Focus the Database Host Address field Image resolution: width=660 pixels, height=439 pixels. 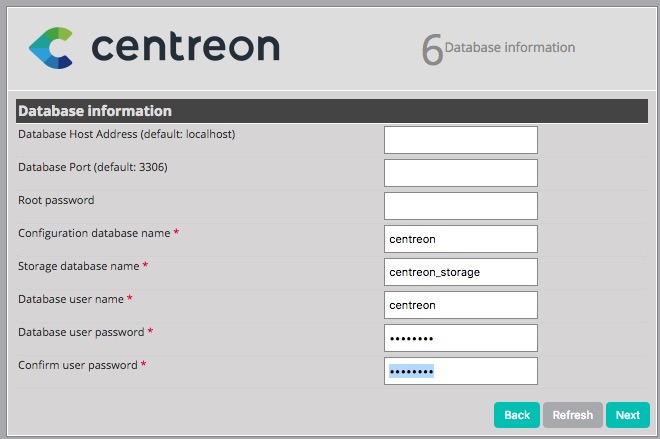(x=460, y=140)
